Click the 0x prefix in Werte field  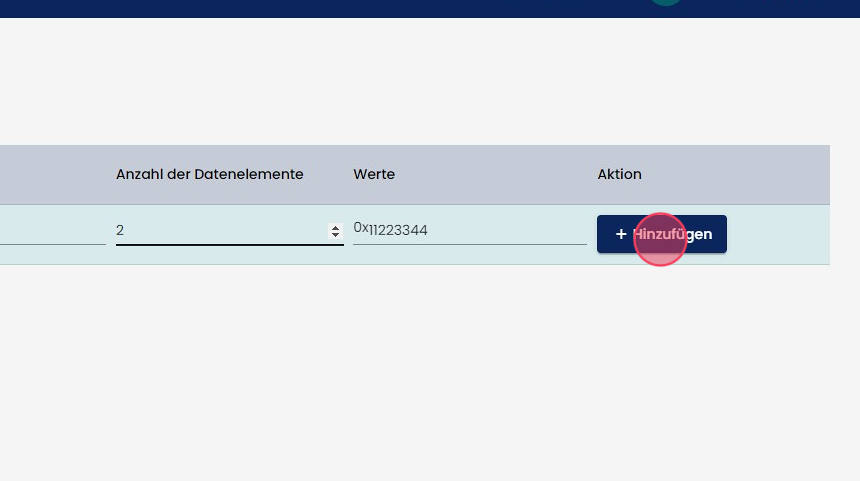click(x=361, y=228)
